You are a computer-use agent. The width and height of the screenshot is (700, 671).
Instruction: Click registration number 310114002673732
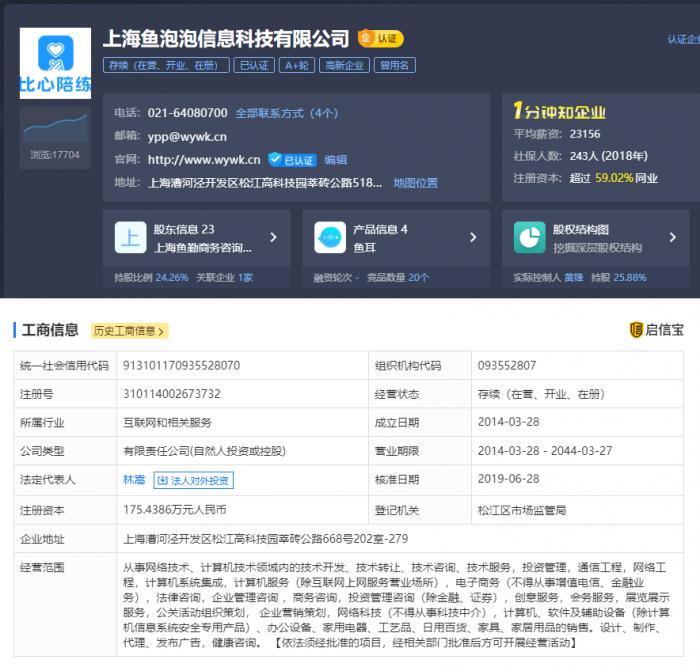pyautogui.click(x=172, y=394)
